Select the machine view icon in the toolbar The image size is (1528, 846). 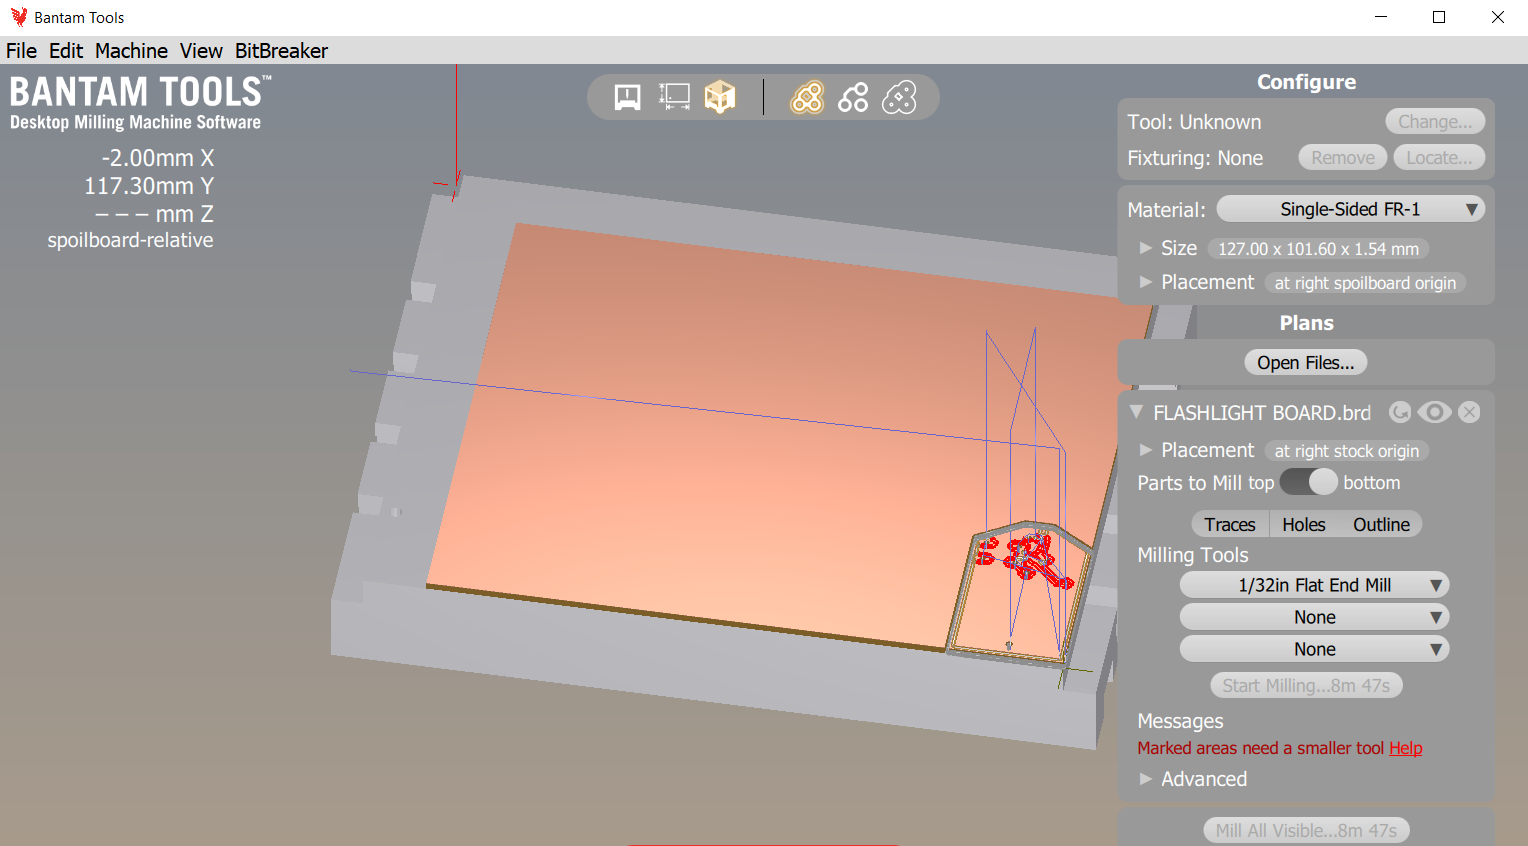(626, 95)
